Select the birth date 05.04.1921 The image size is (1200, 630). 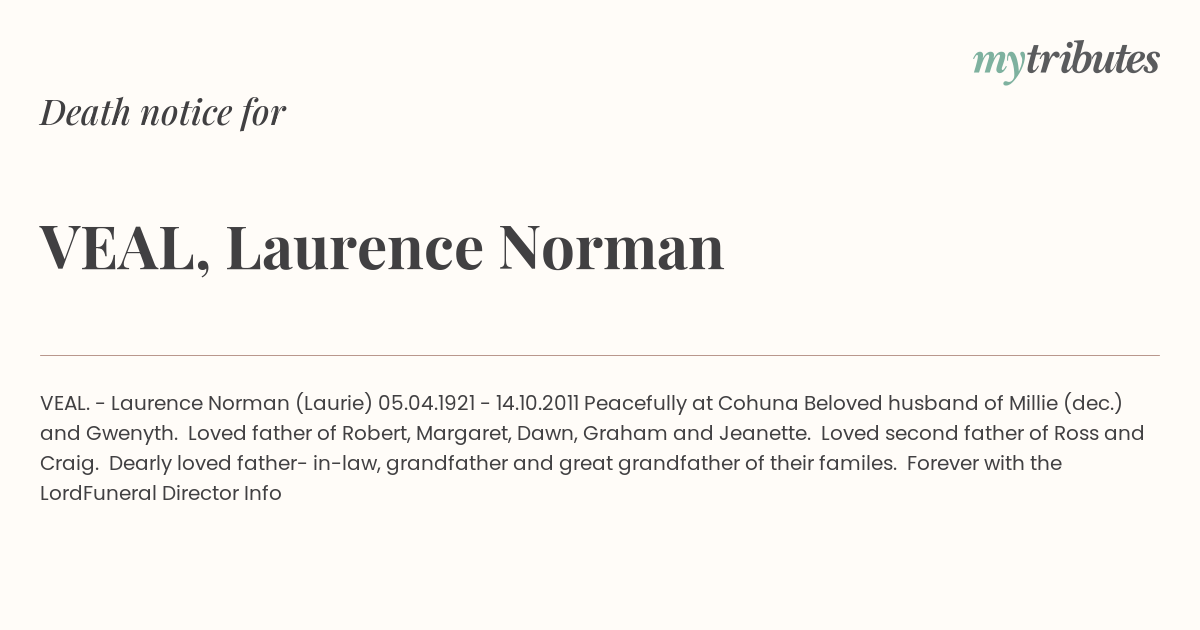pos(426,404)
